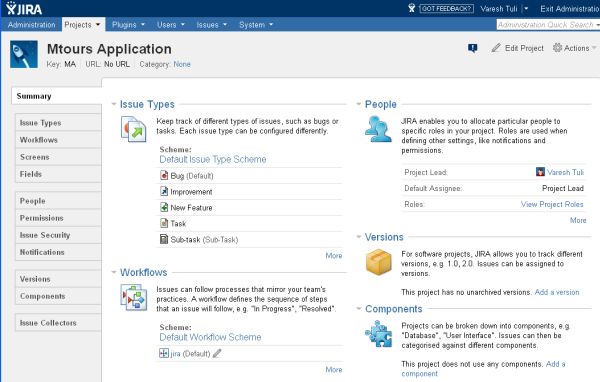The width and height of the screenshot is (600, 382).
Task: Open the Default Issue Type Scheme link
Action: click(x=213, y=159)
